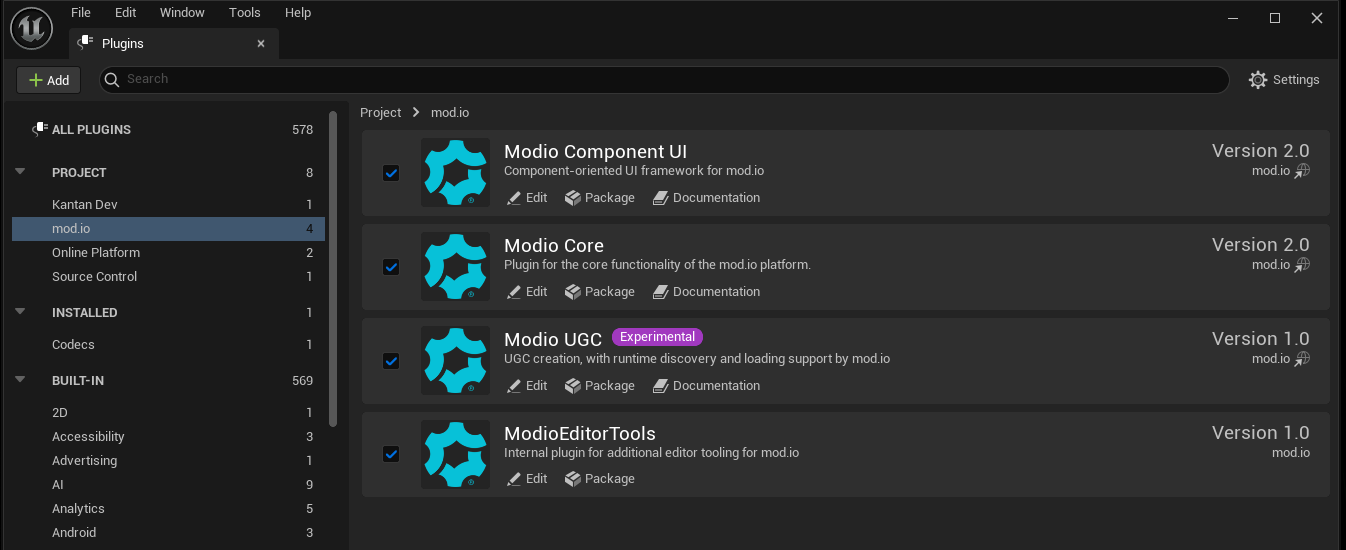This screenshot has height=550, width=1346.
Task: Click the ModioEditorTools plugin title
Action: 580,434
